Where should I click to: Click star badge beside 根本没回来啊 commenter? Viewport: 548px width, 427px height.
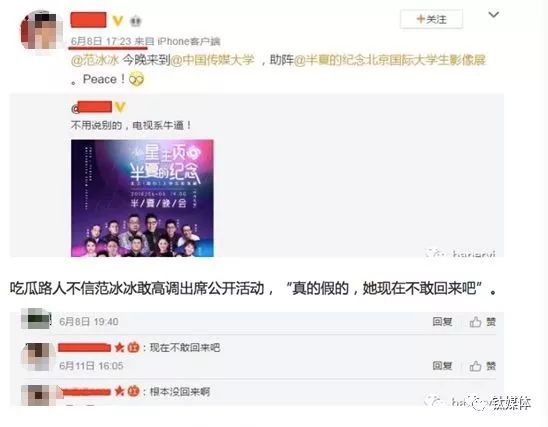click(120, 391)
